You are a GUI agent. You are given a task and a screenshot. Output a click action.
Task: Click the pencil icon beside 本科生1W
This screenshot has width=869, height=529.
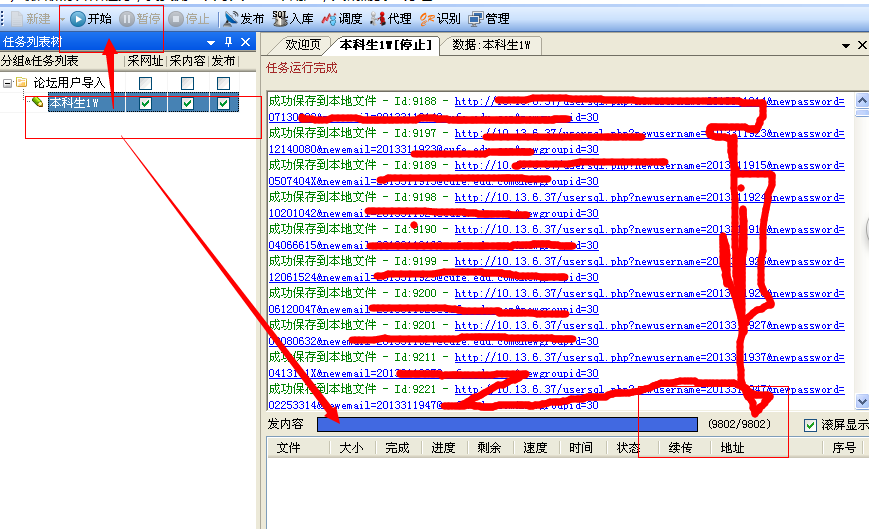37,102
